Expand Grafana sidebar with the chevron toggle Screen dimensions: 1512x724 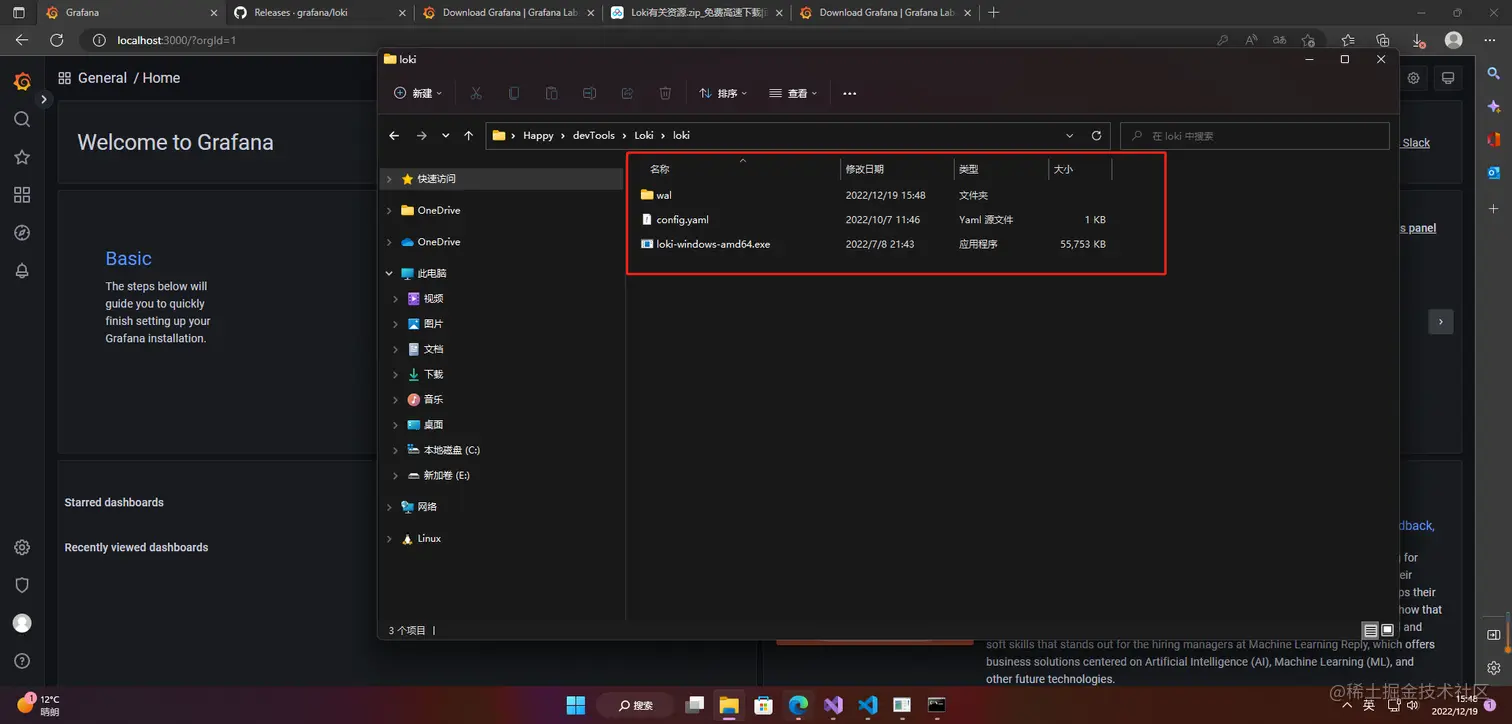44,100
